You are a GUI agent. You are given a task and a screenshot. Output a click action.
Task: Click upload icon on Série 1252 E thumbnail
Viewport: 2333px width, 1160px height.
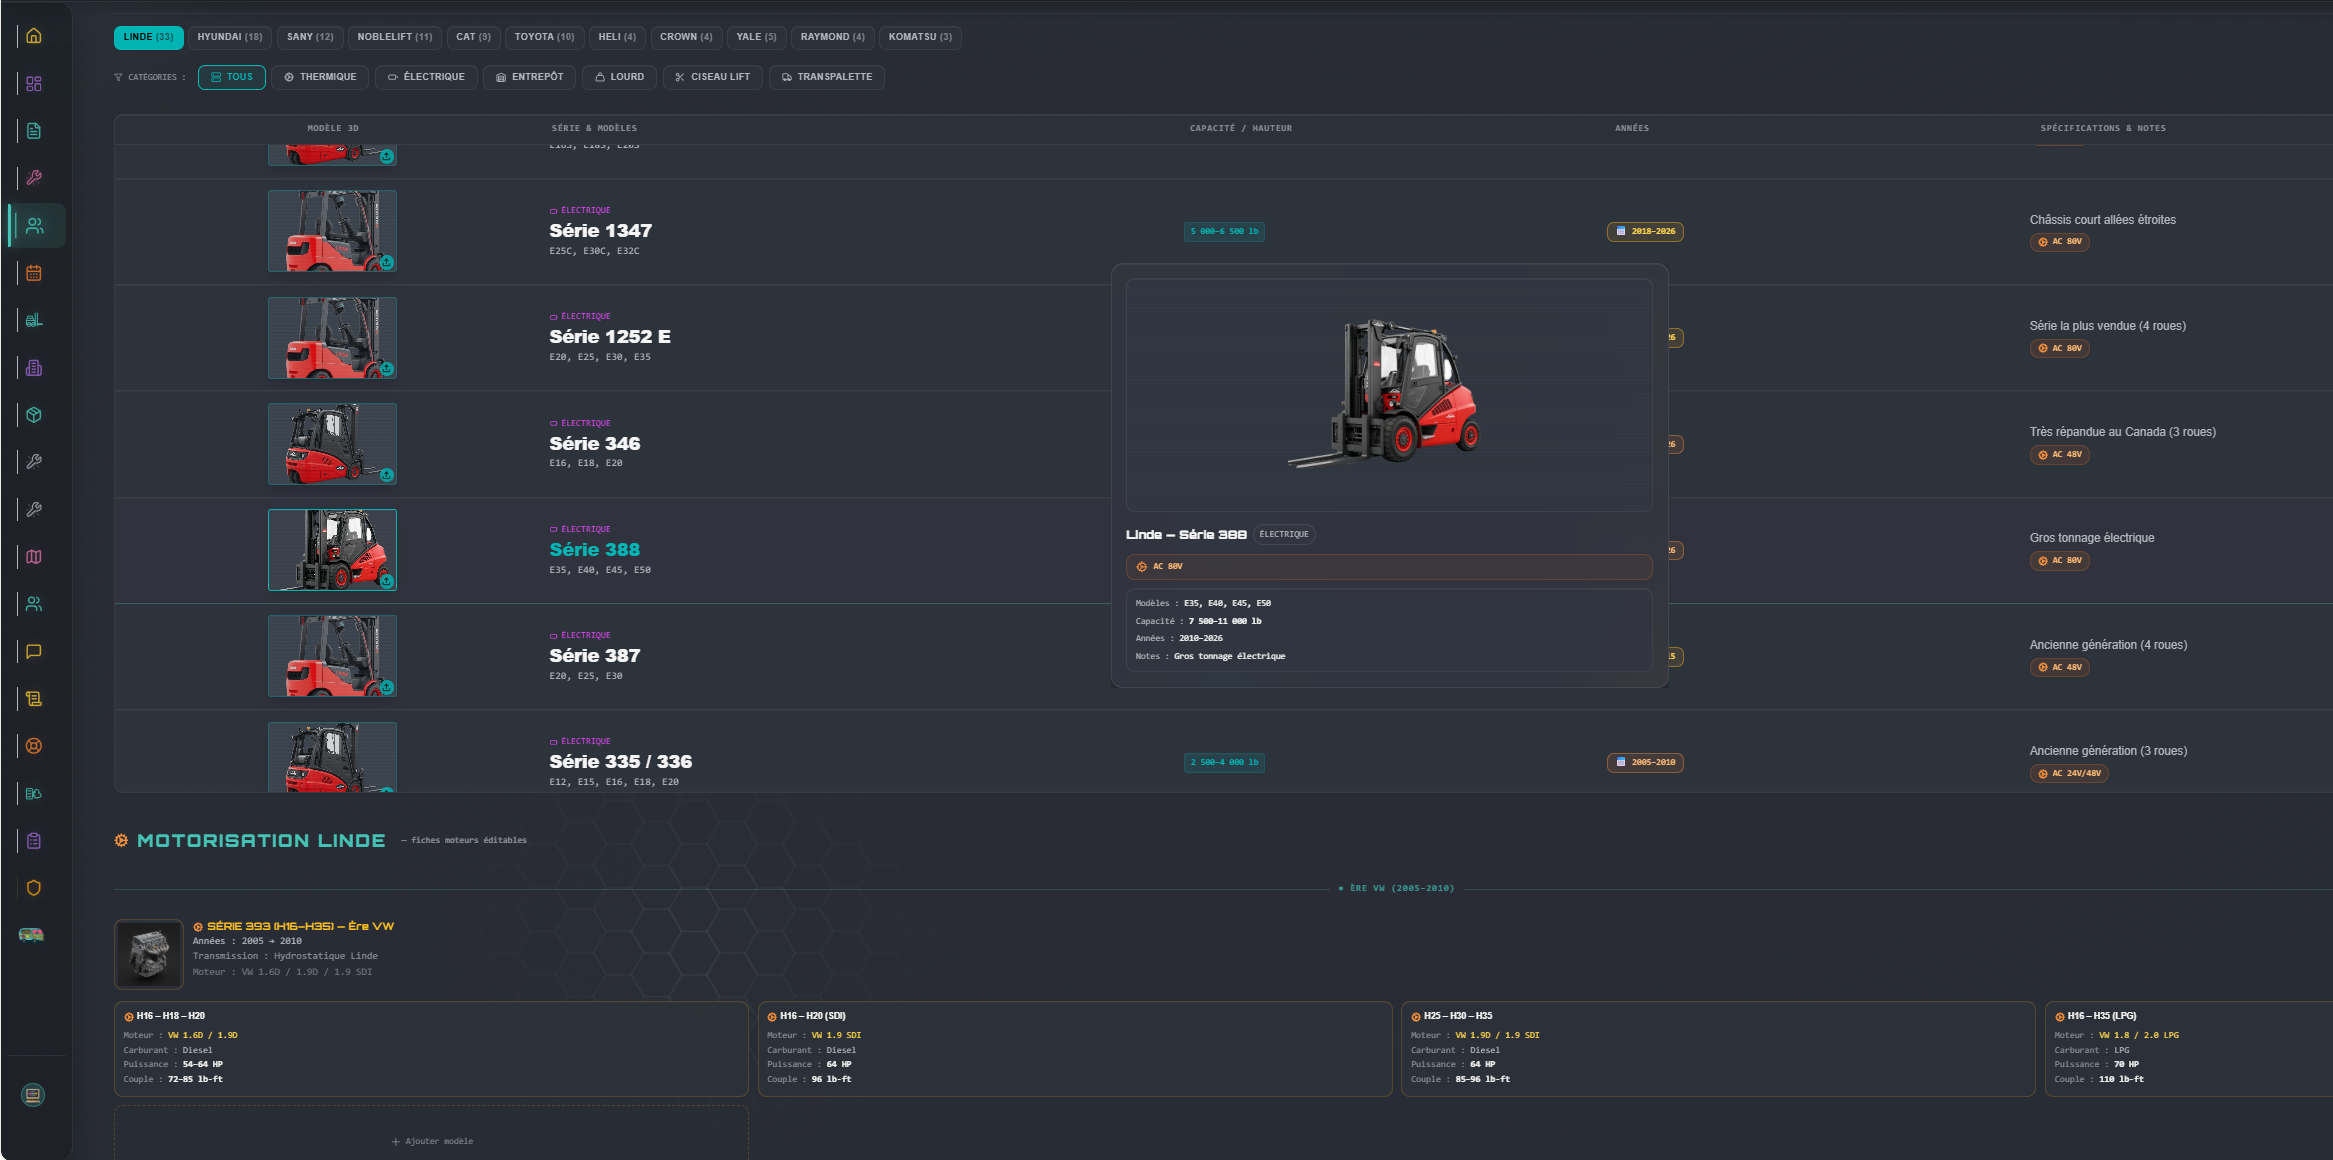(386, 369)
